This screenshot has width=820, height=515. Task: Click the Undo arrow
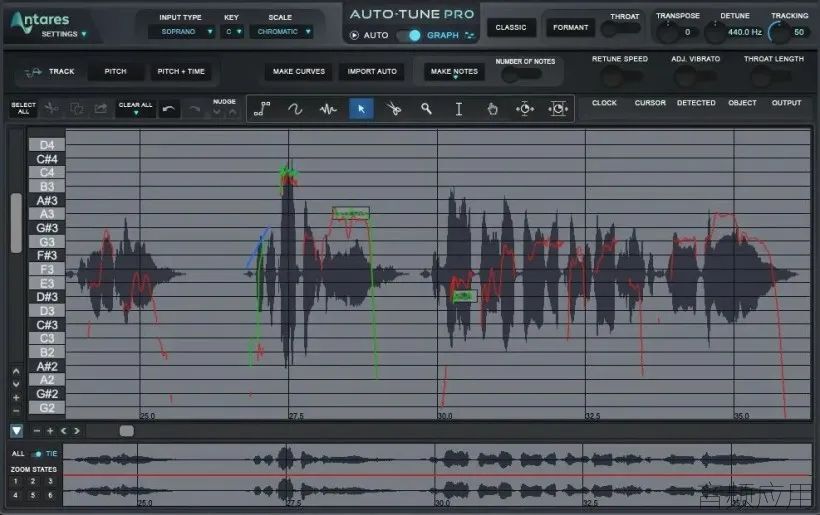(x=168, y=109)
